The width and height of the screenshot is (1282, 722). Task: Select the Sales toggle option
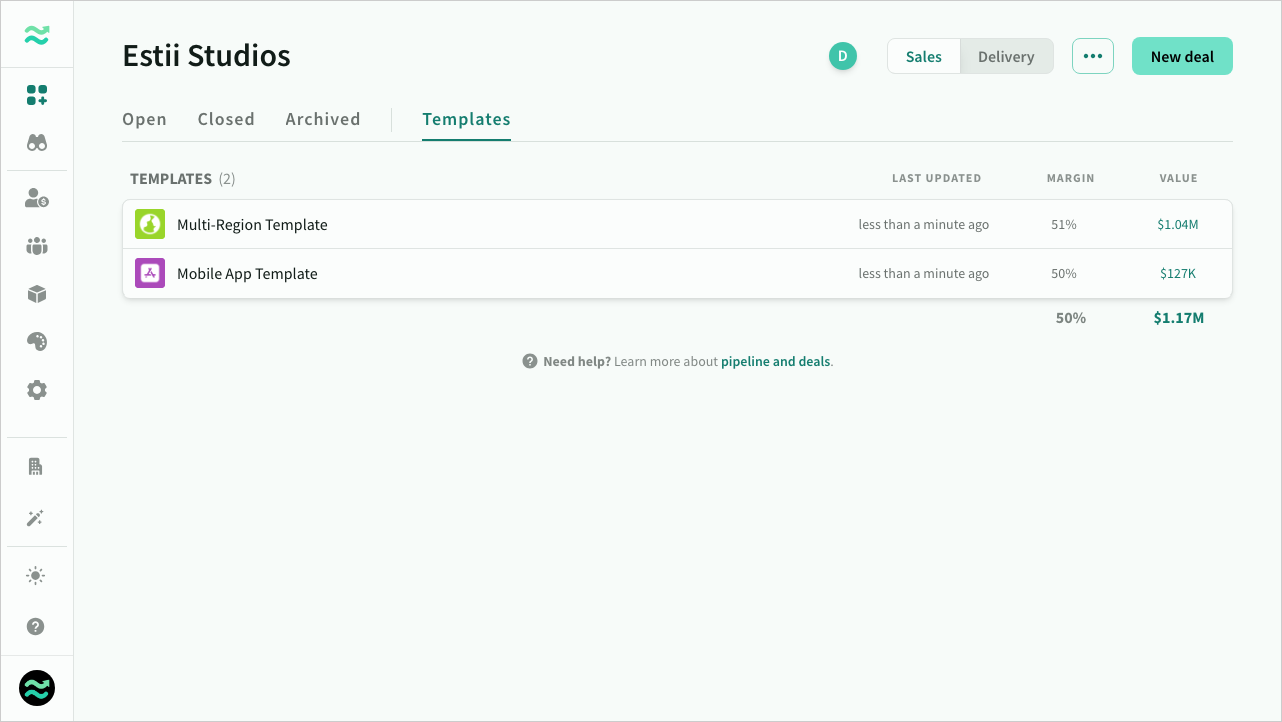(x=923, y=56)
